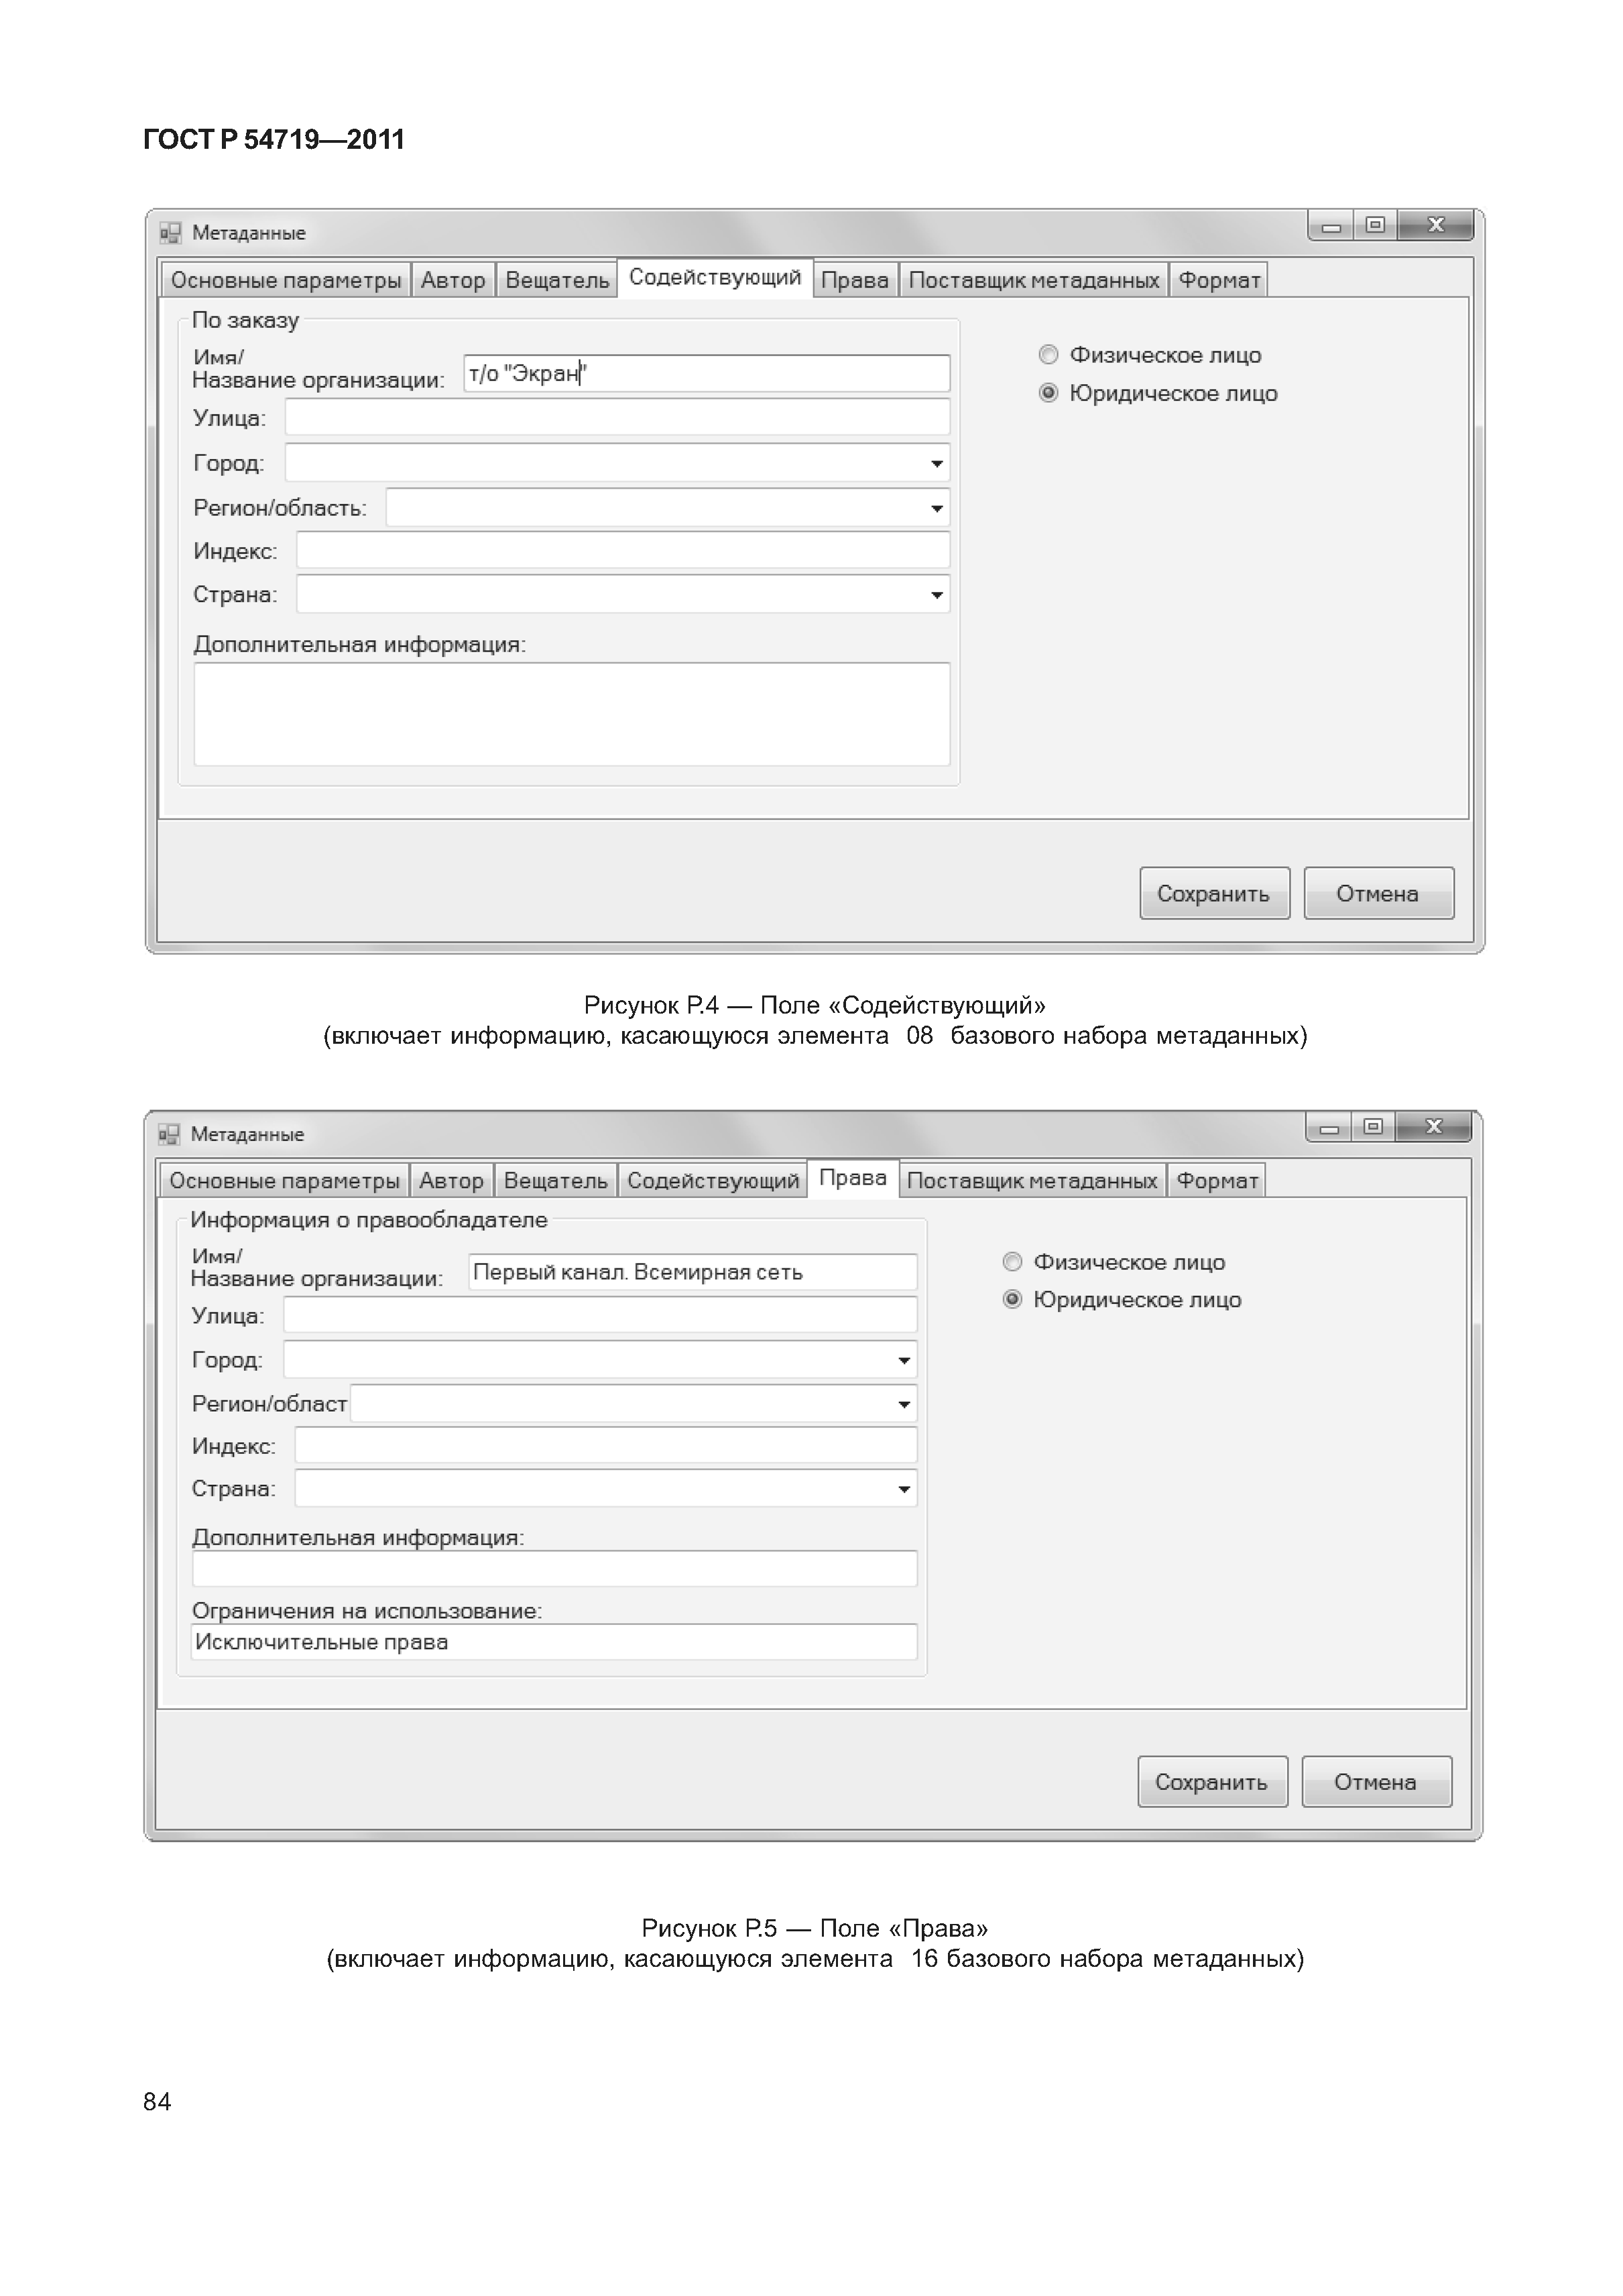Select the Содействующий tab in upper window
The height and width of the screenshot is (2296, 1623).
click(715, 278)
